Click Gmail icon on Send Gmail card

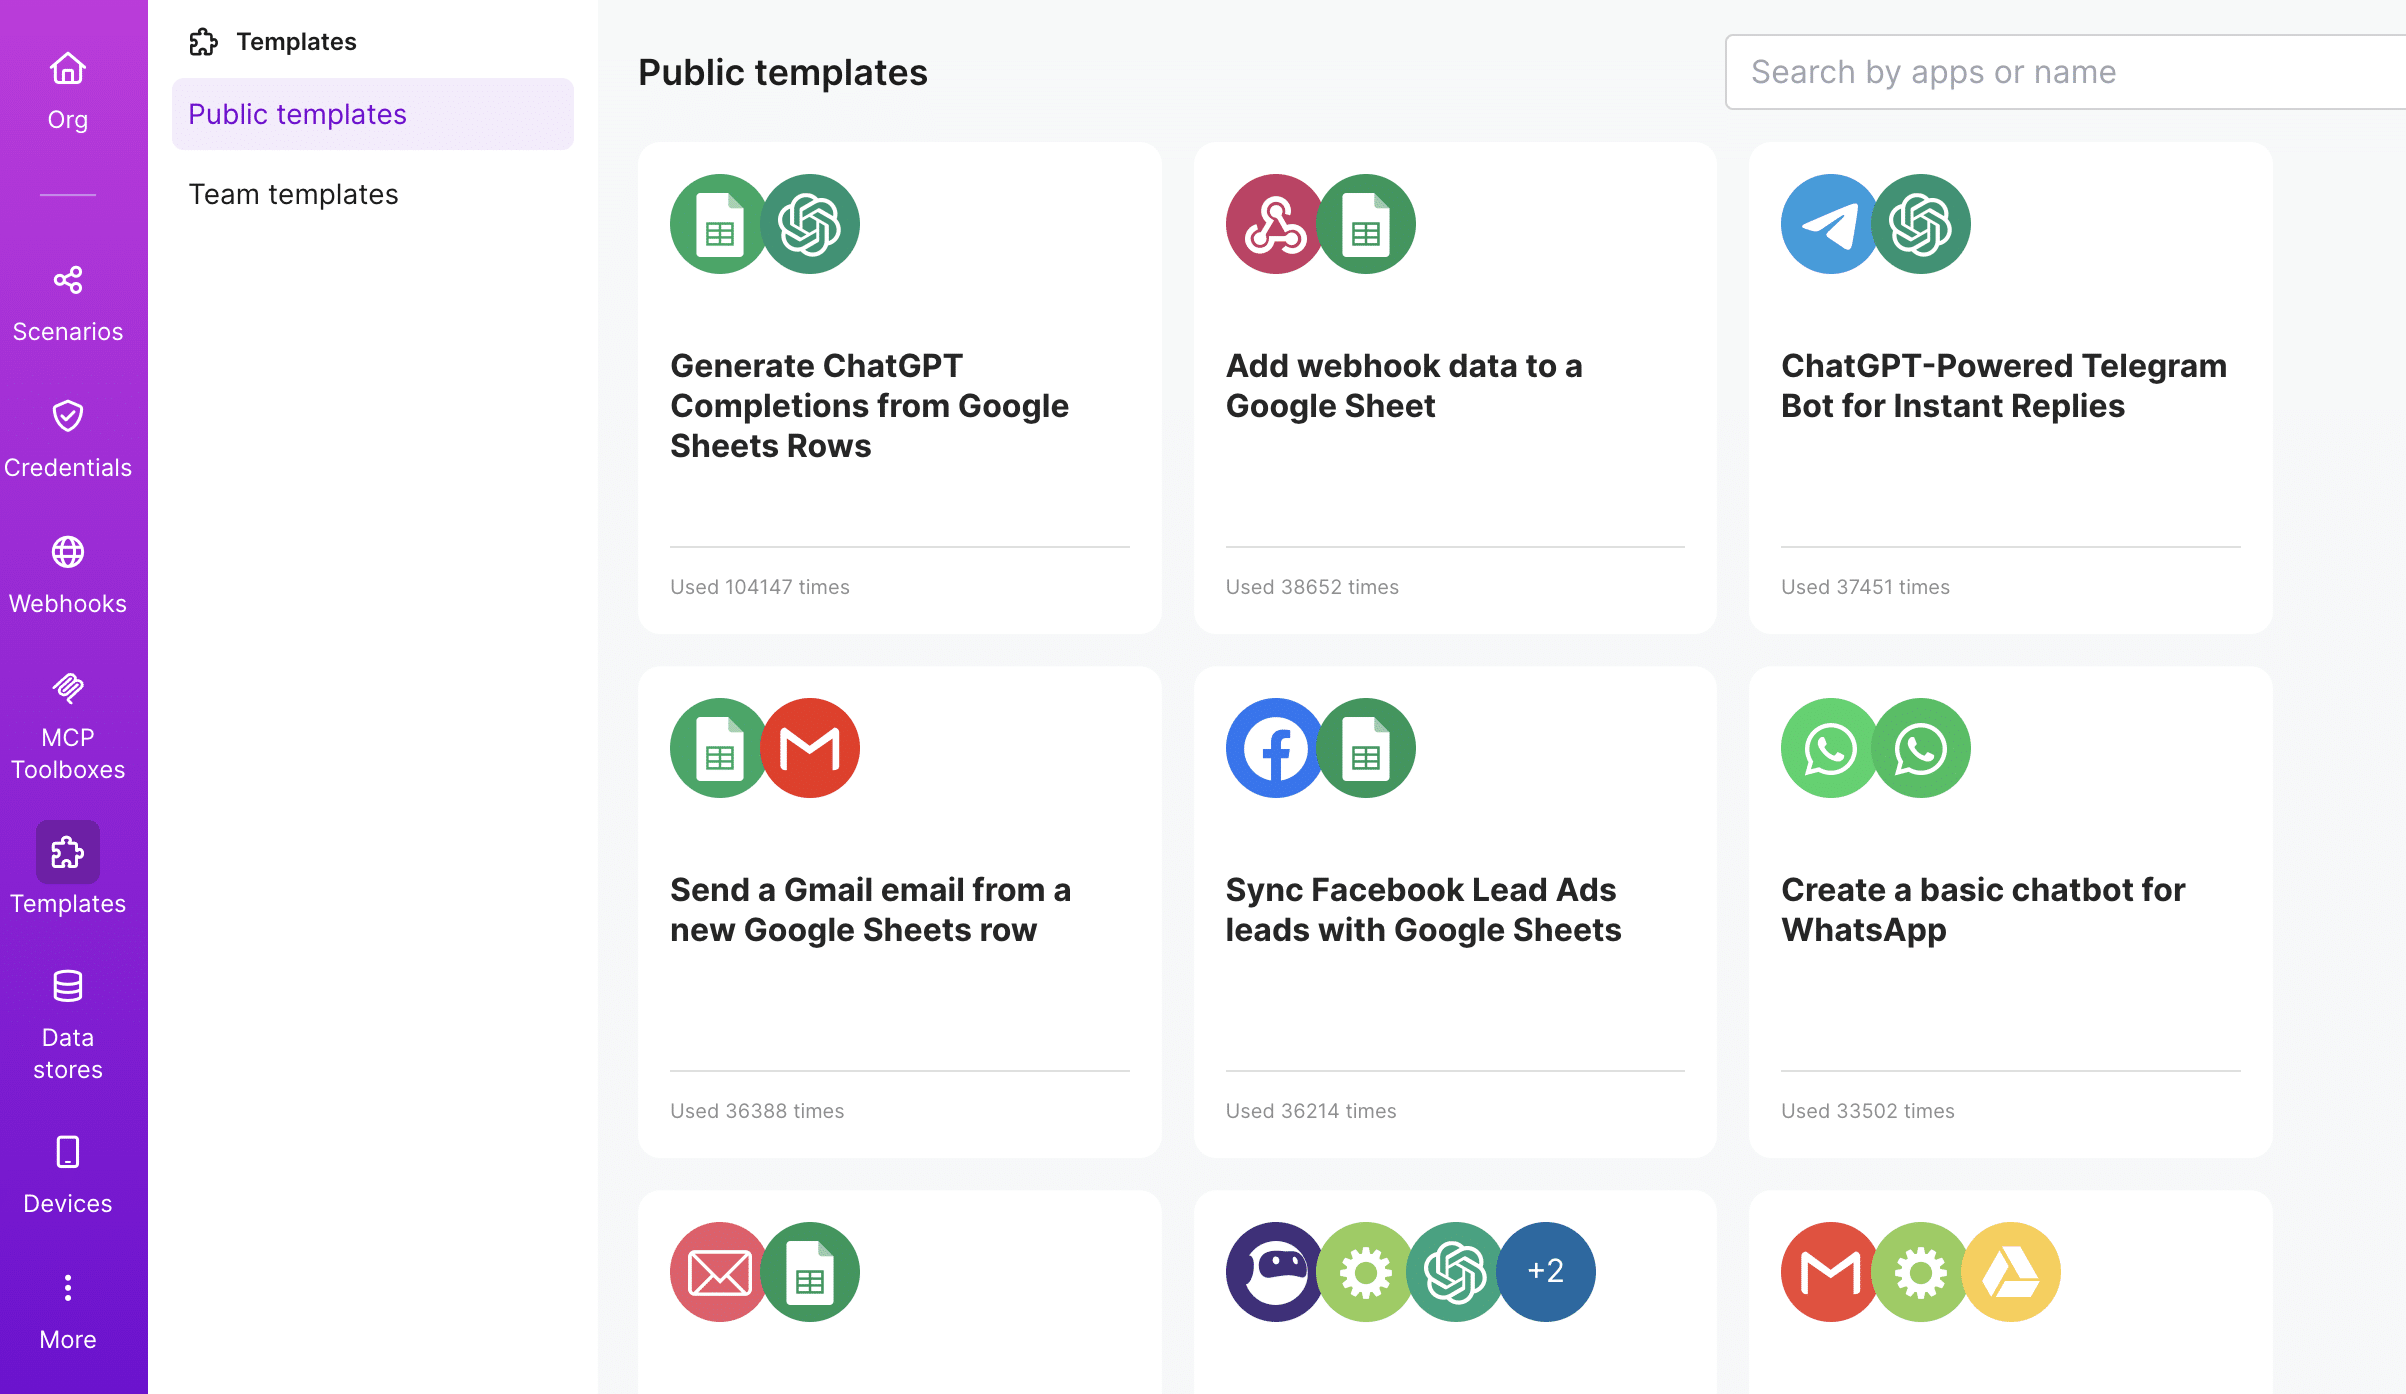tap(811, 748)
